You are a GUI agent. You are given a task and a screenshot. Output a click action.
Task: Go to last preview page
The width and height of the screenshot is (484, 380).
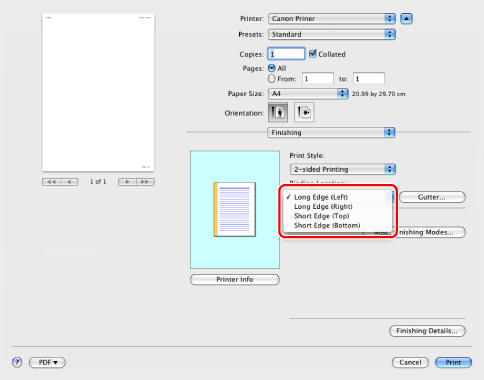click(145, 182)
